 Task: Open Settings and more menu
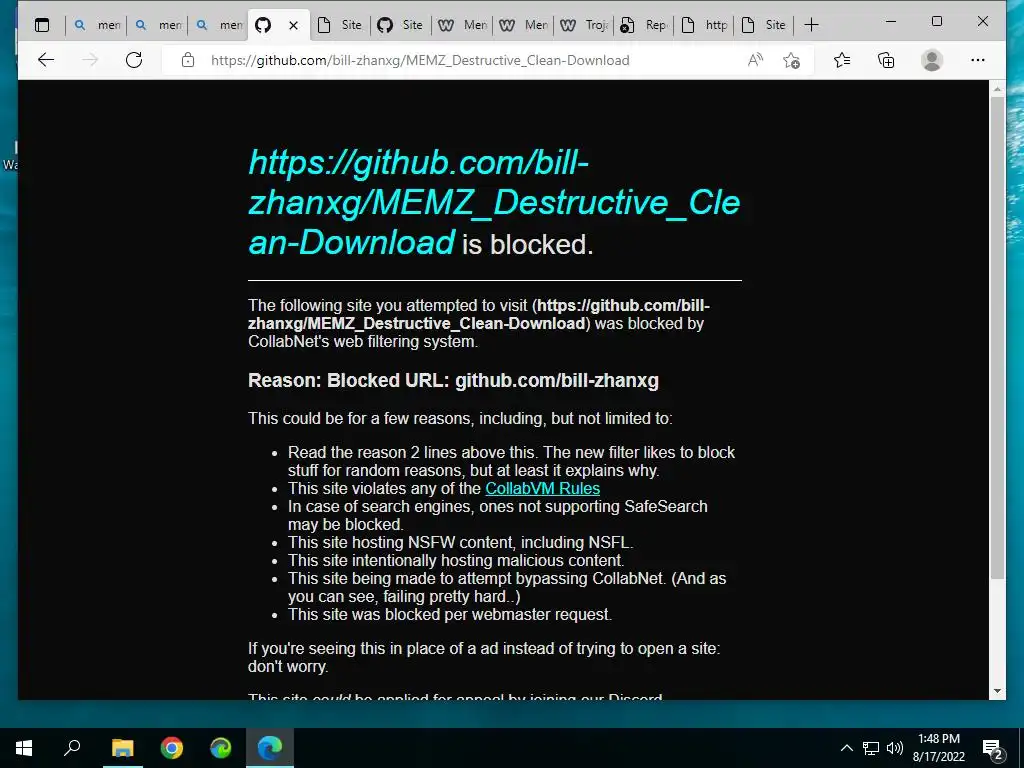click(978, 60)
